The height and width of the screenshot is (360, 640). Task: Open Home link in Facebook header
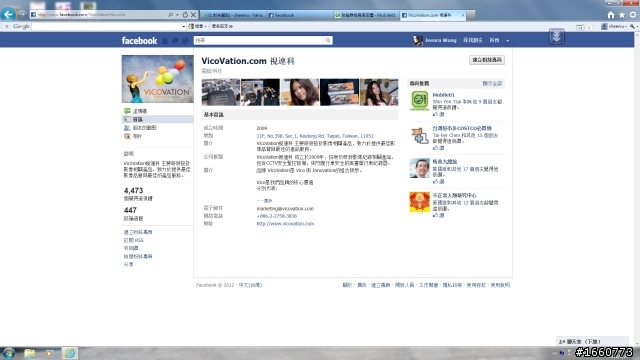[x=494, y=40]
